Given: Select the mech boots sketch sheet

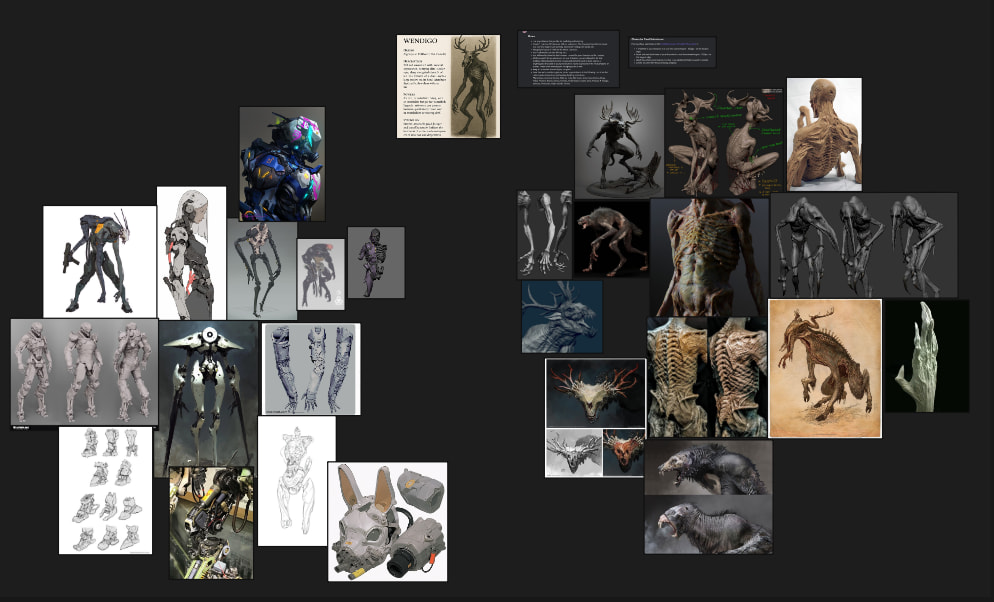Looking at the screenshot, I should 105,490.
